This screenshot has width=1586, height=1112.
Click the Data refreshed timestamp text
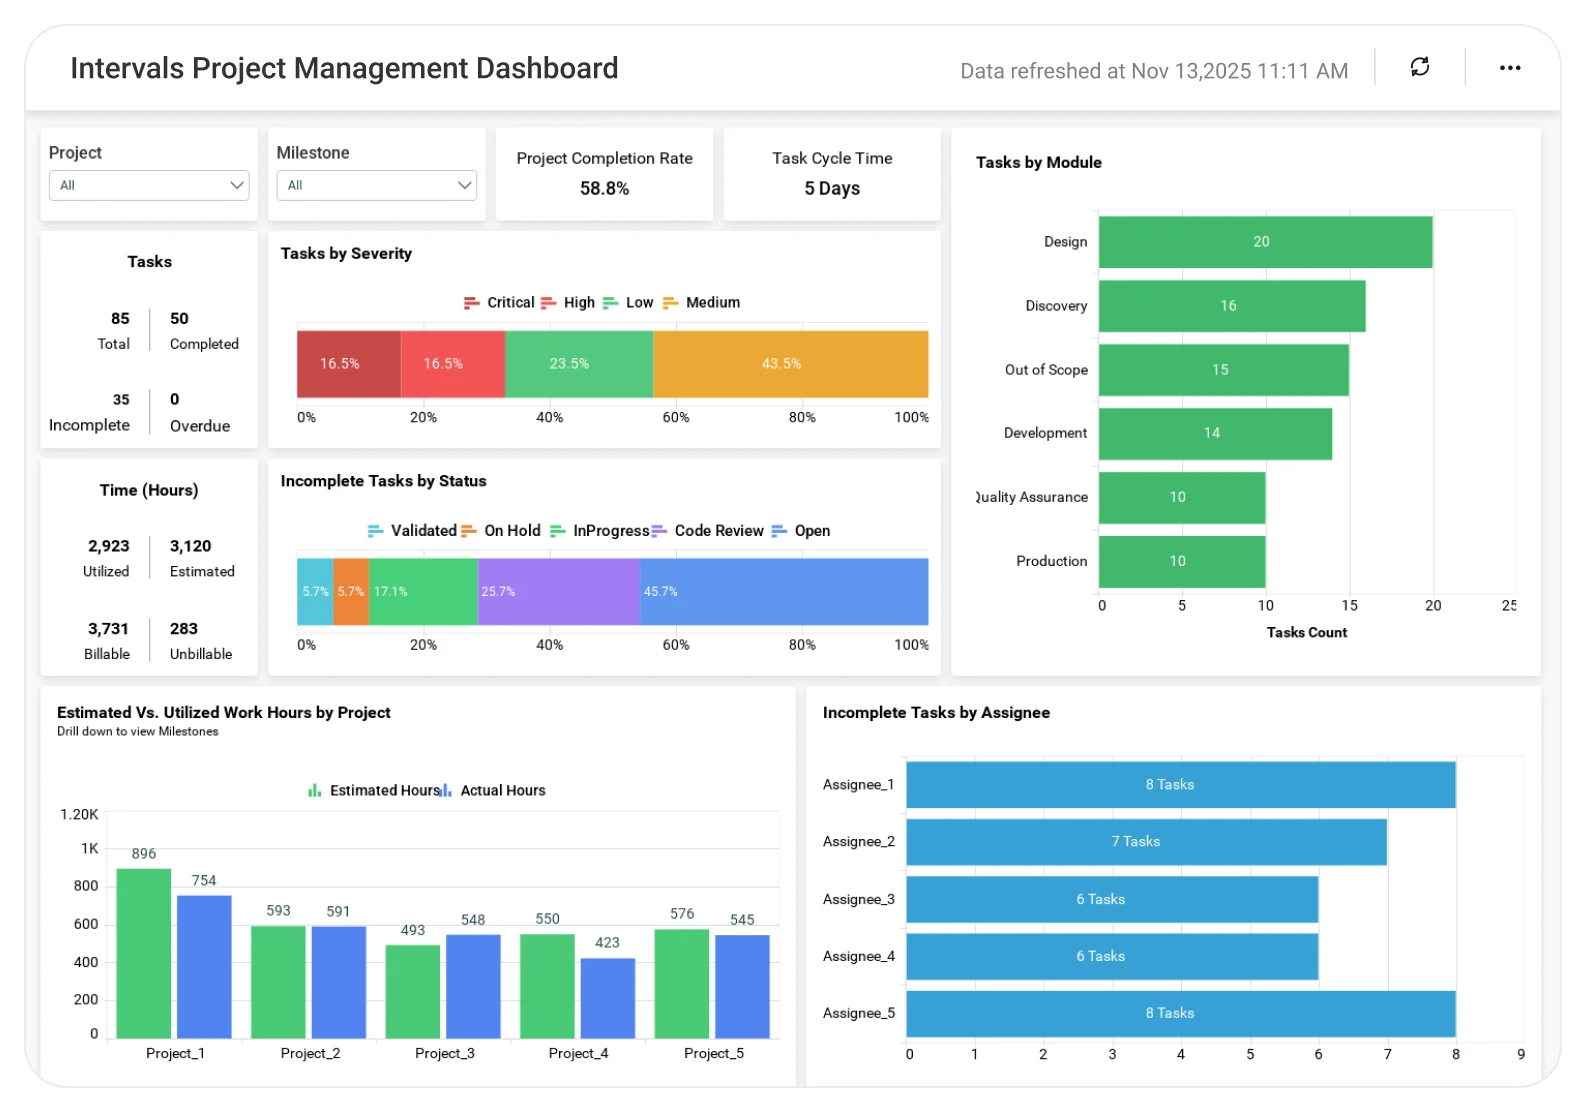[1154, 71]
